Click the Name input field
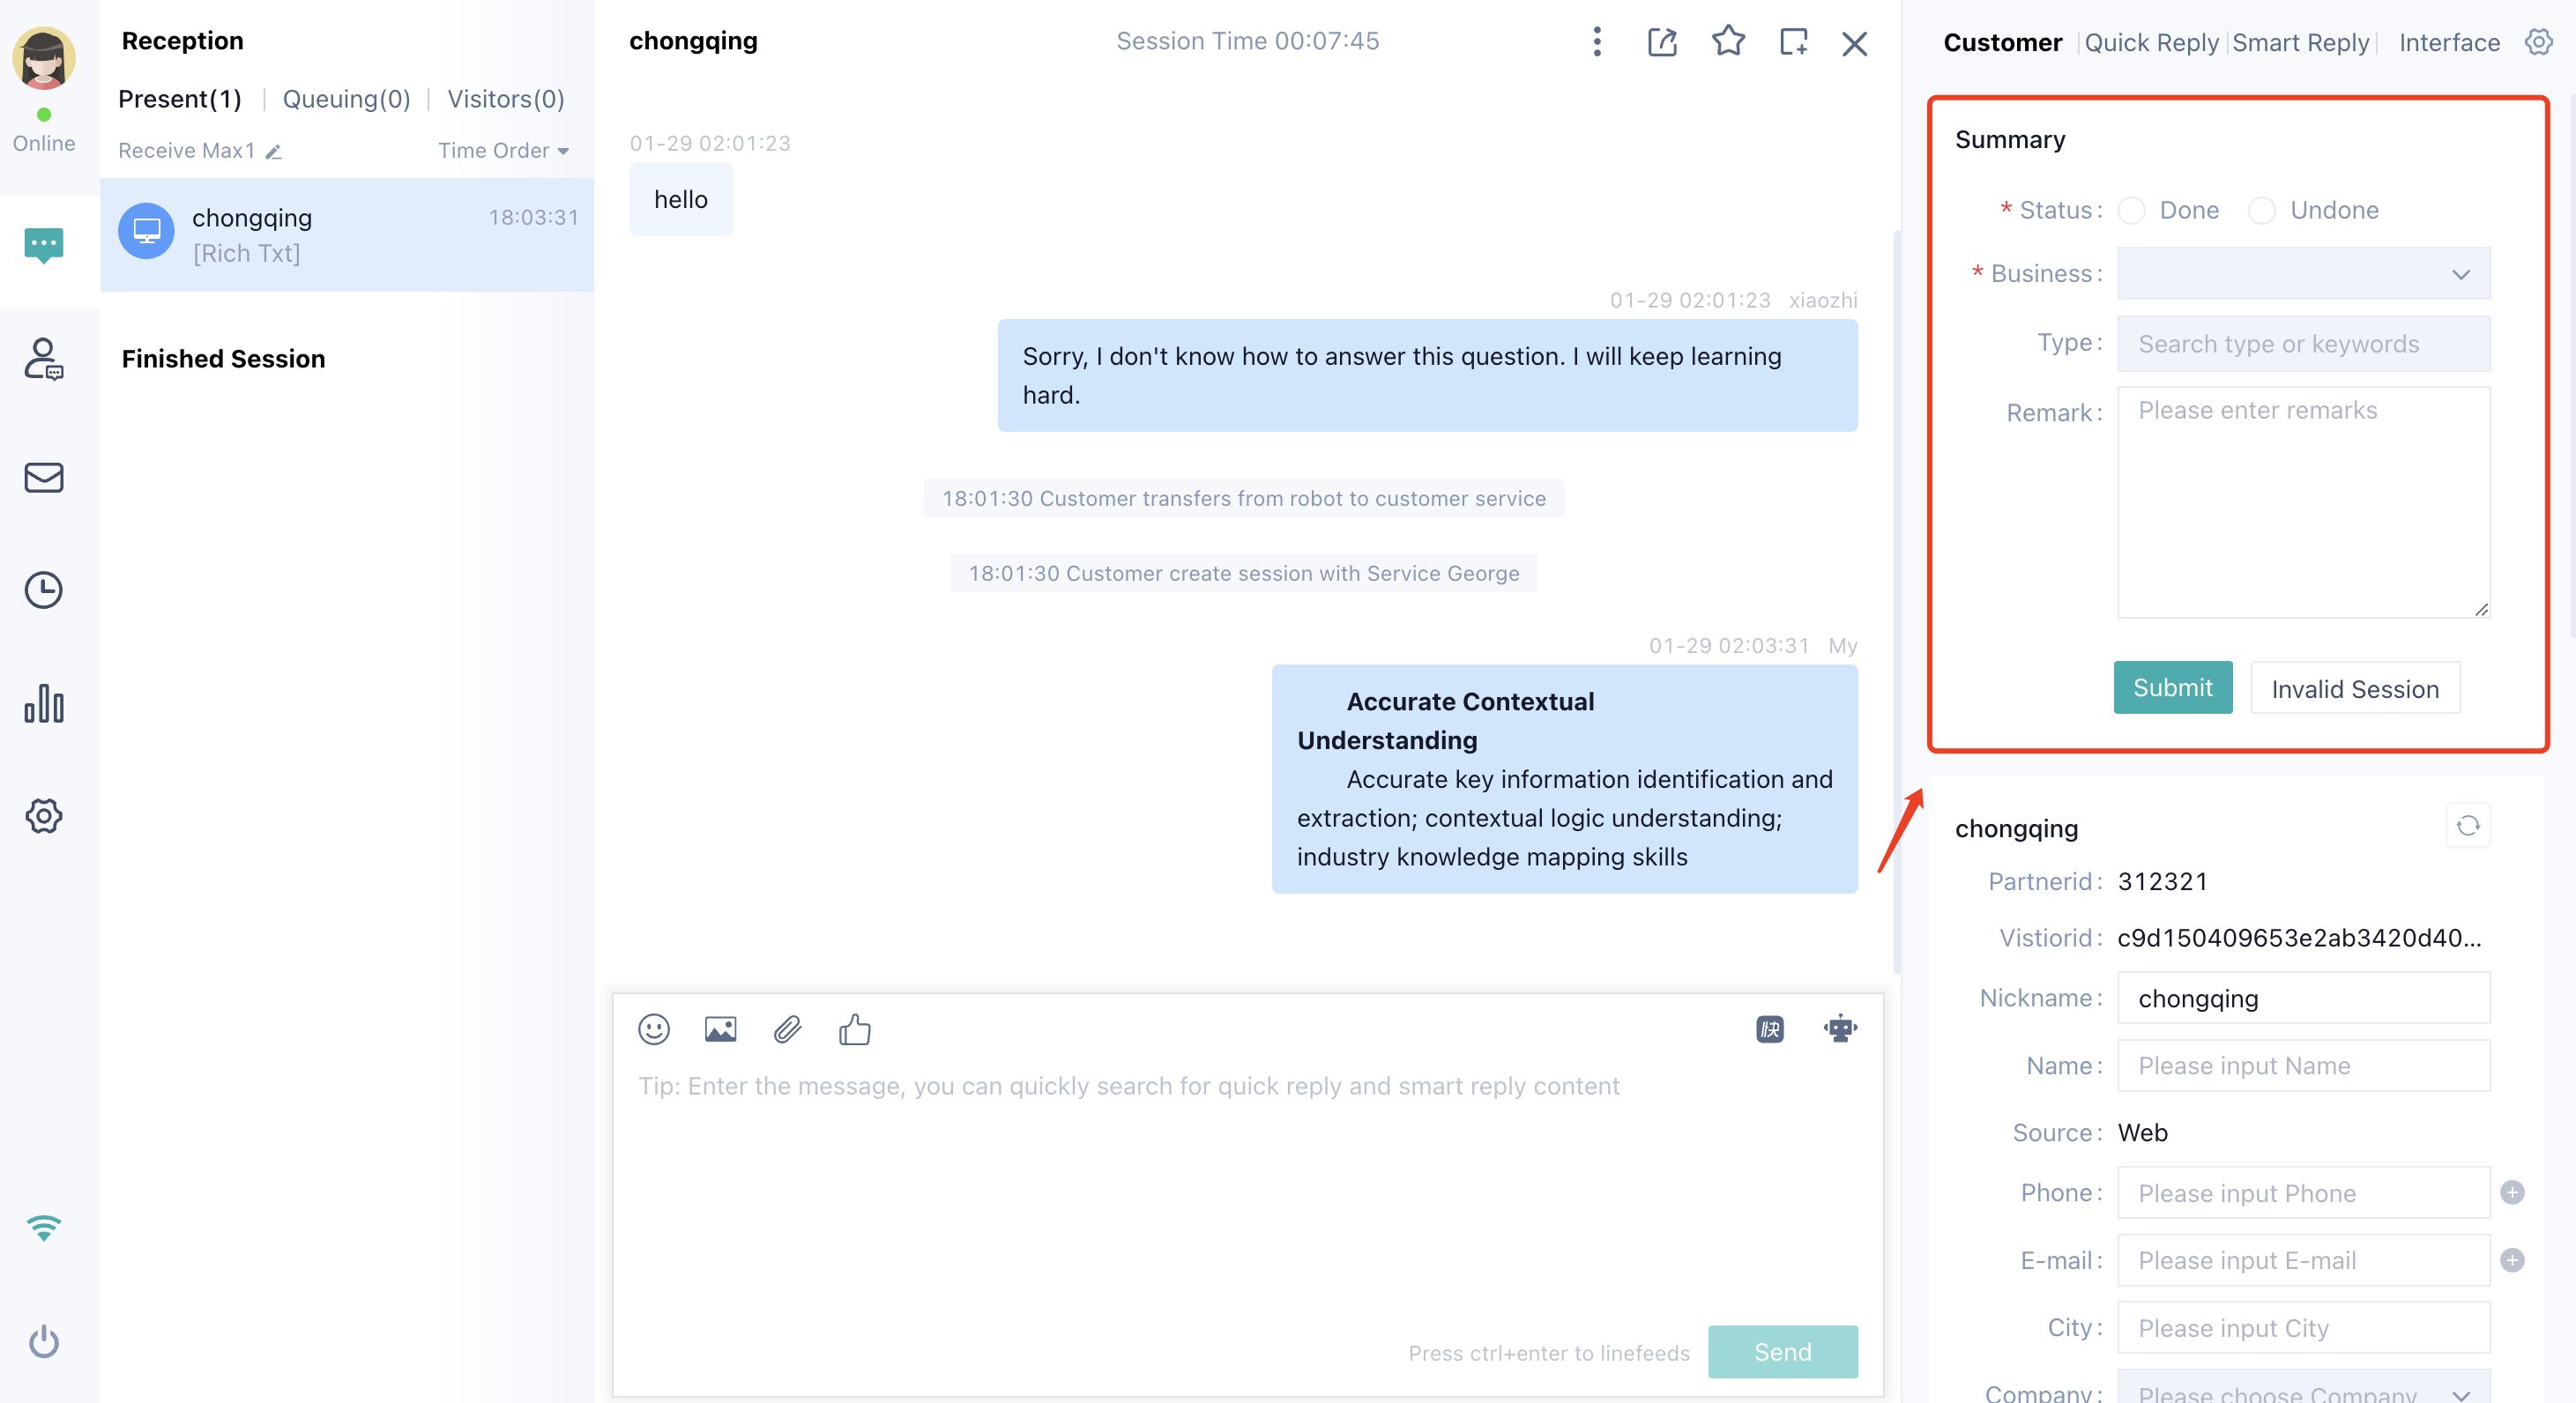Screen dimensions: 2576x1403 coord(2303,1065)
